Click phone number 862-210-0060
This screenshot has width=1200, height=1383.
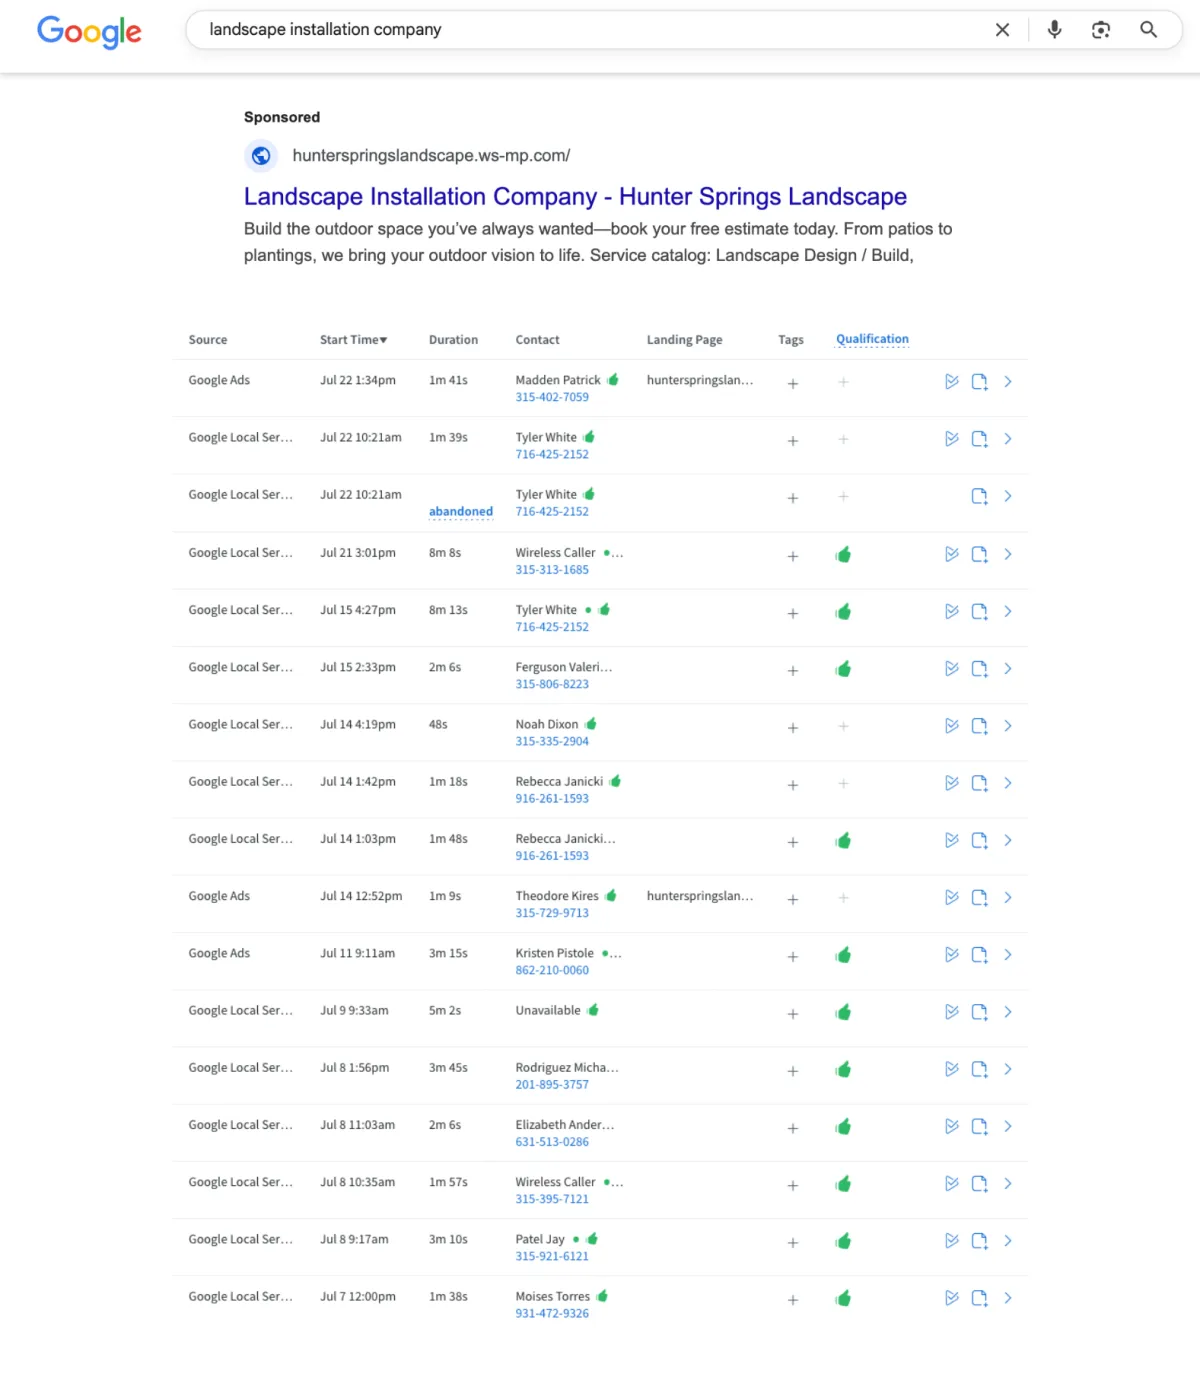tap(552, 971)
